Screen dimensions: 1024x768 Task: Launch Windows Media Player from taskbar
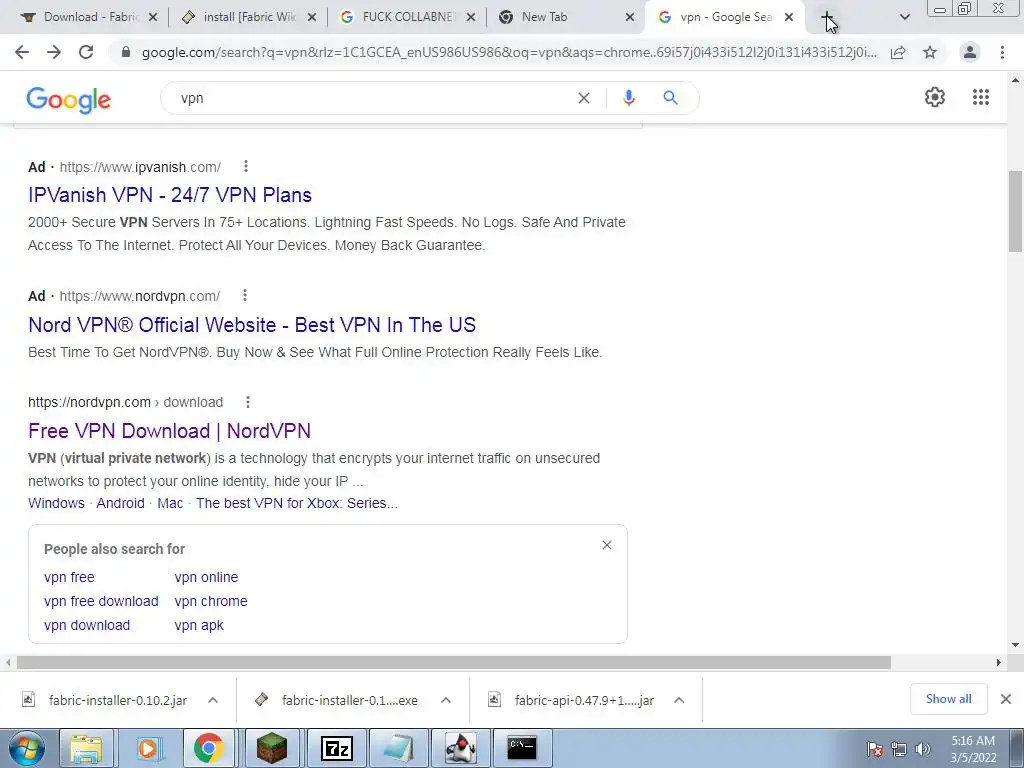coord(148,748)
